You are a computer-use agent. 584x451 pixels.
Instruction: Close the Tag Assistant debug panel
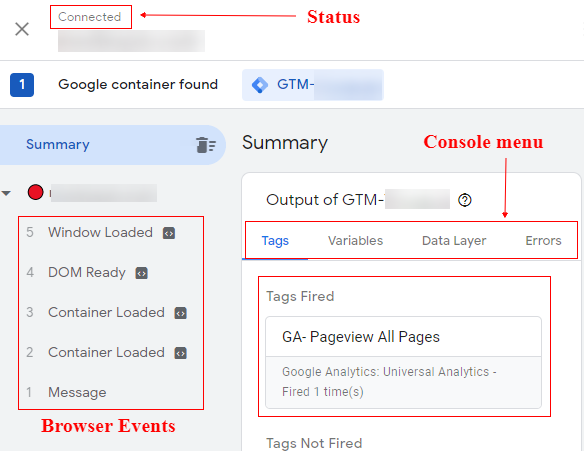22,29
